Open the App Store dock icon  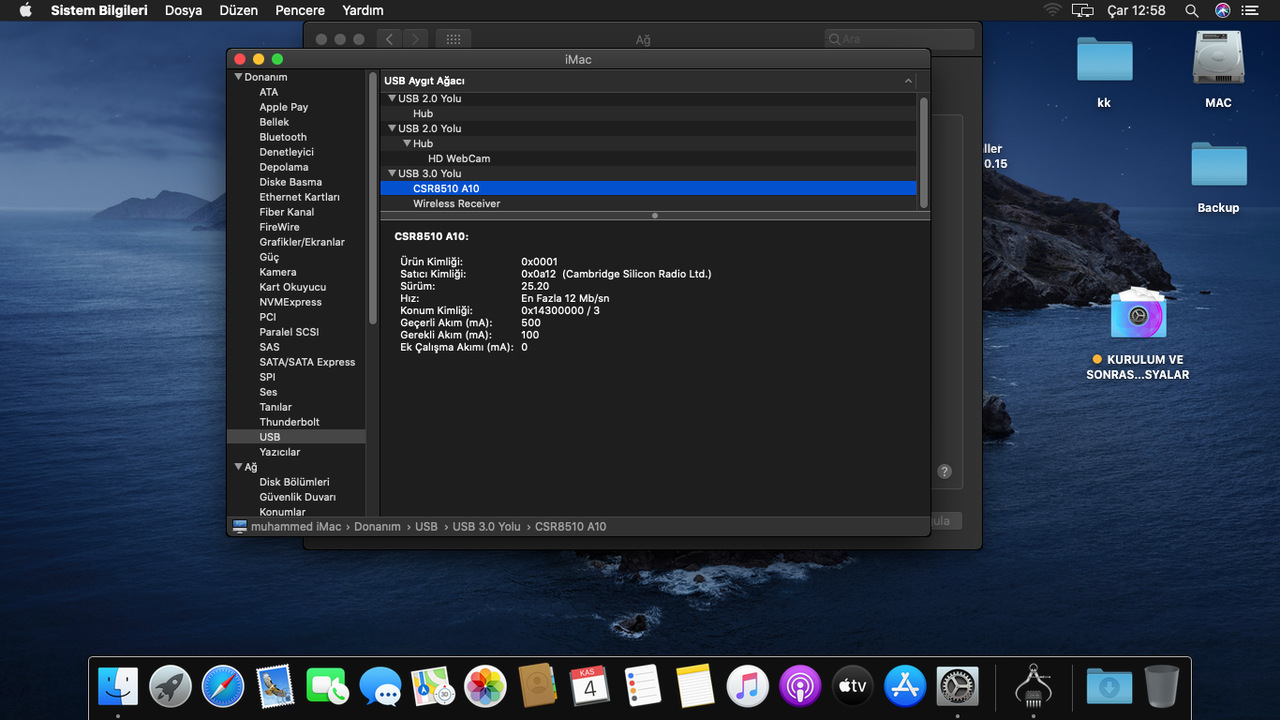click(905, 687)
